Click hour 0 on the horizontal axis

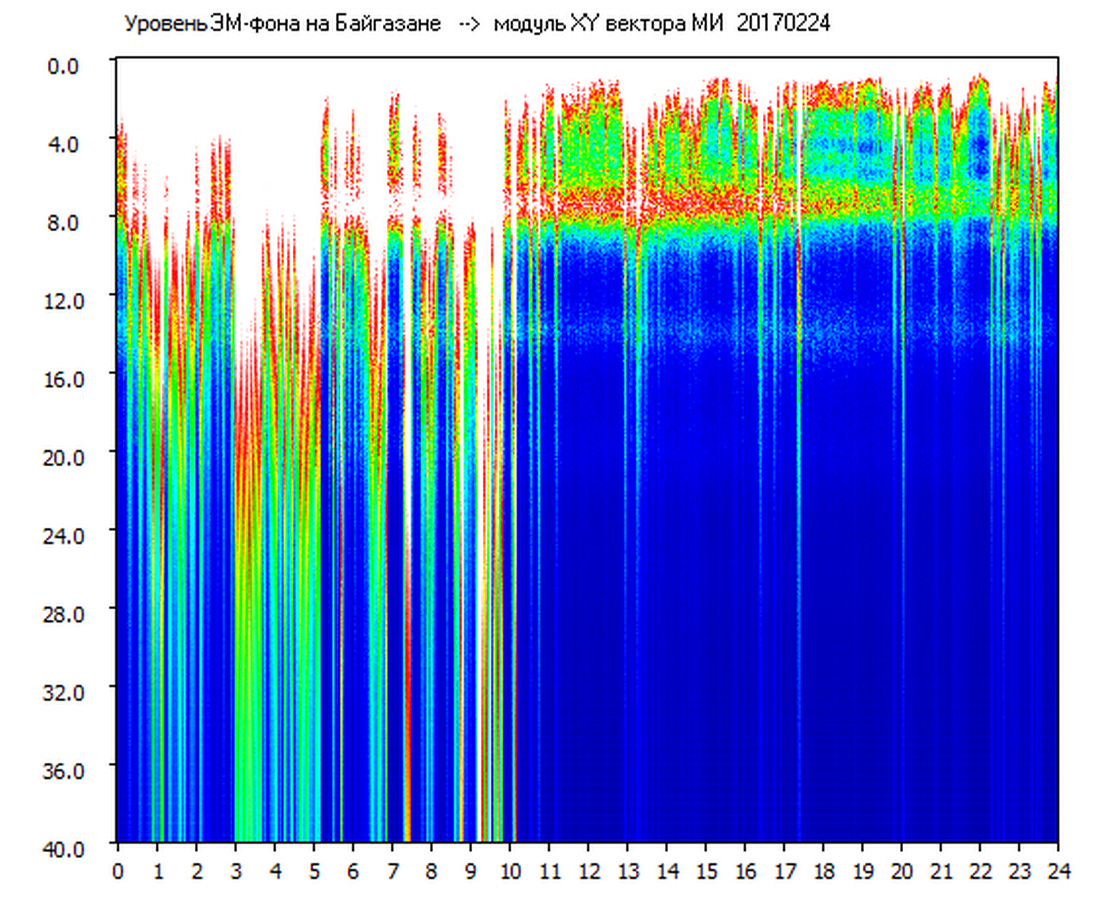[x=118, y=870]
